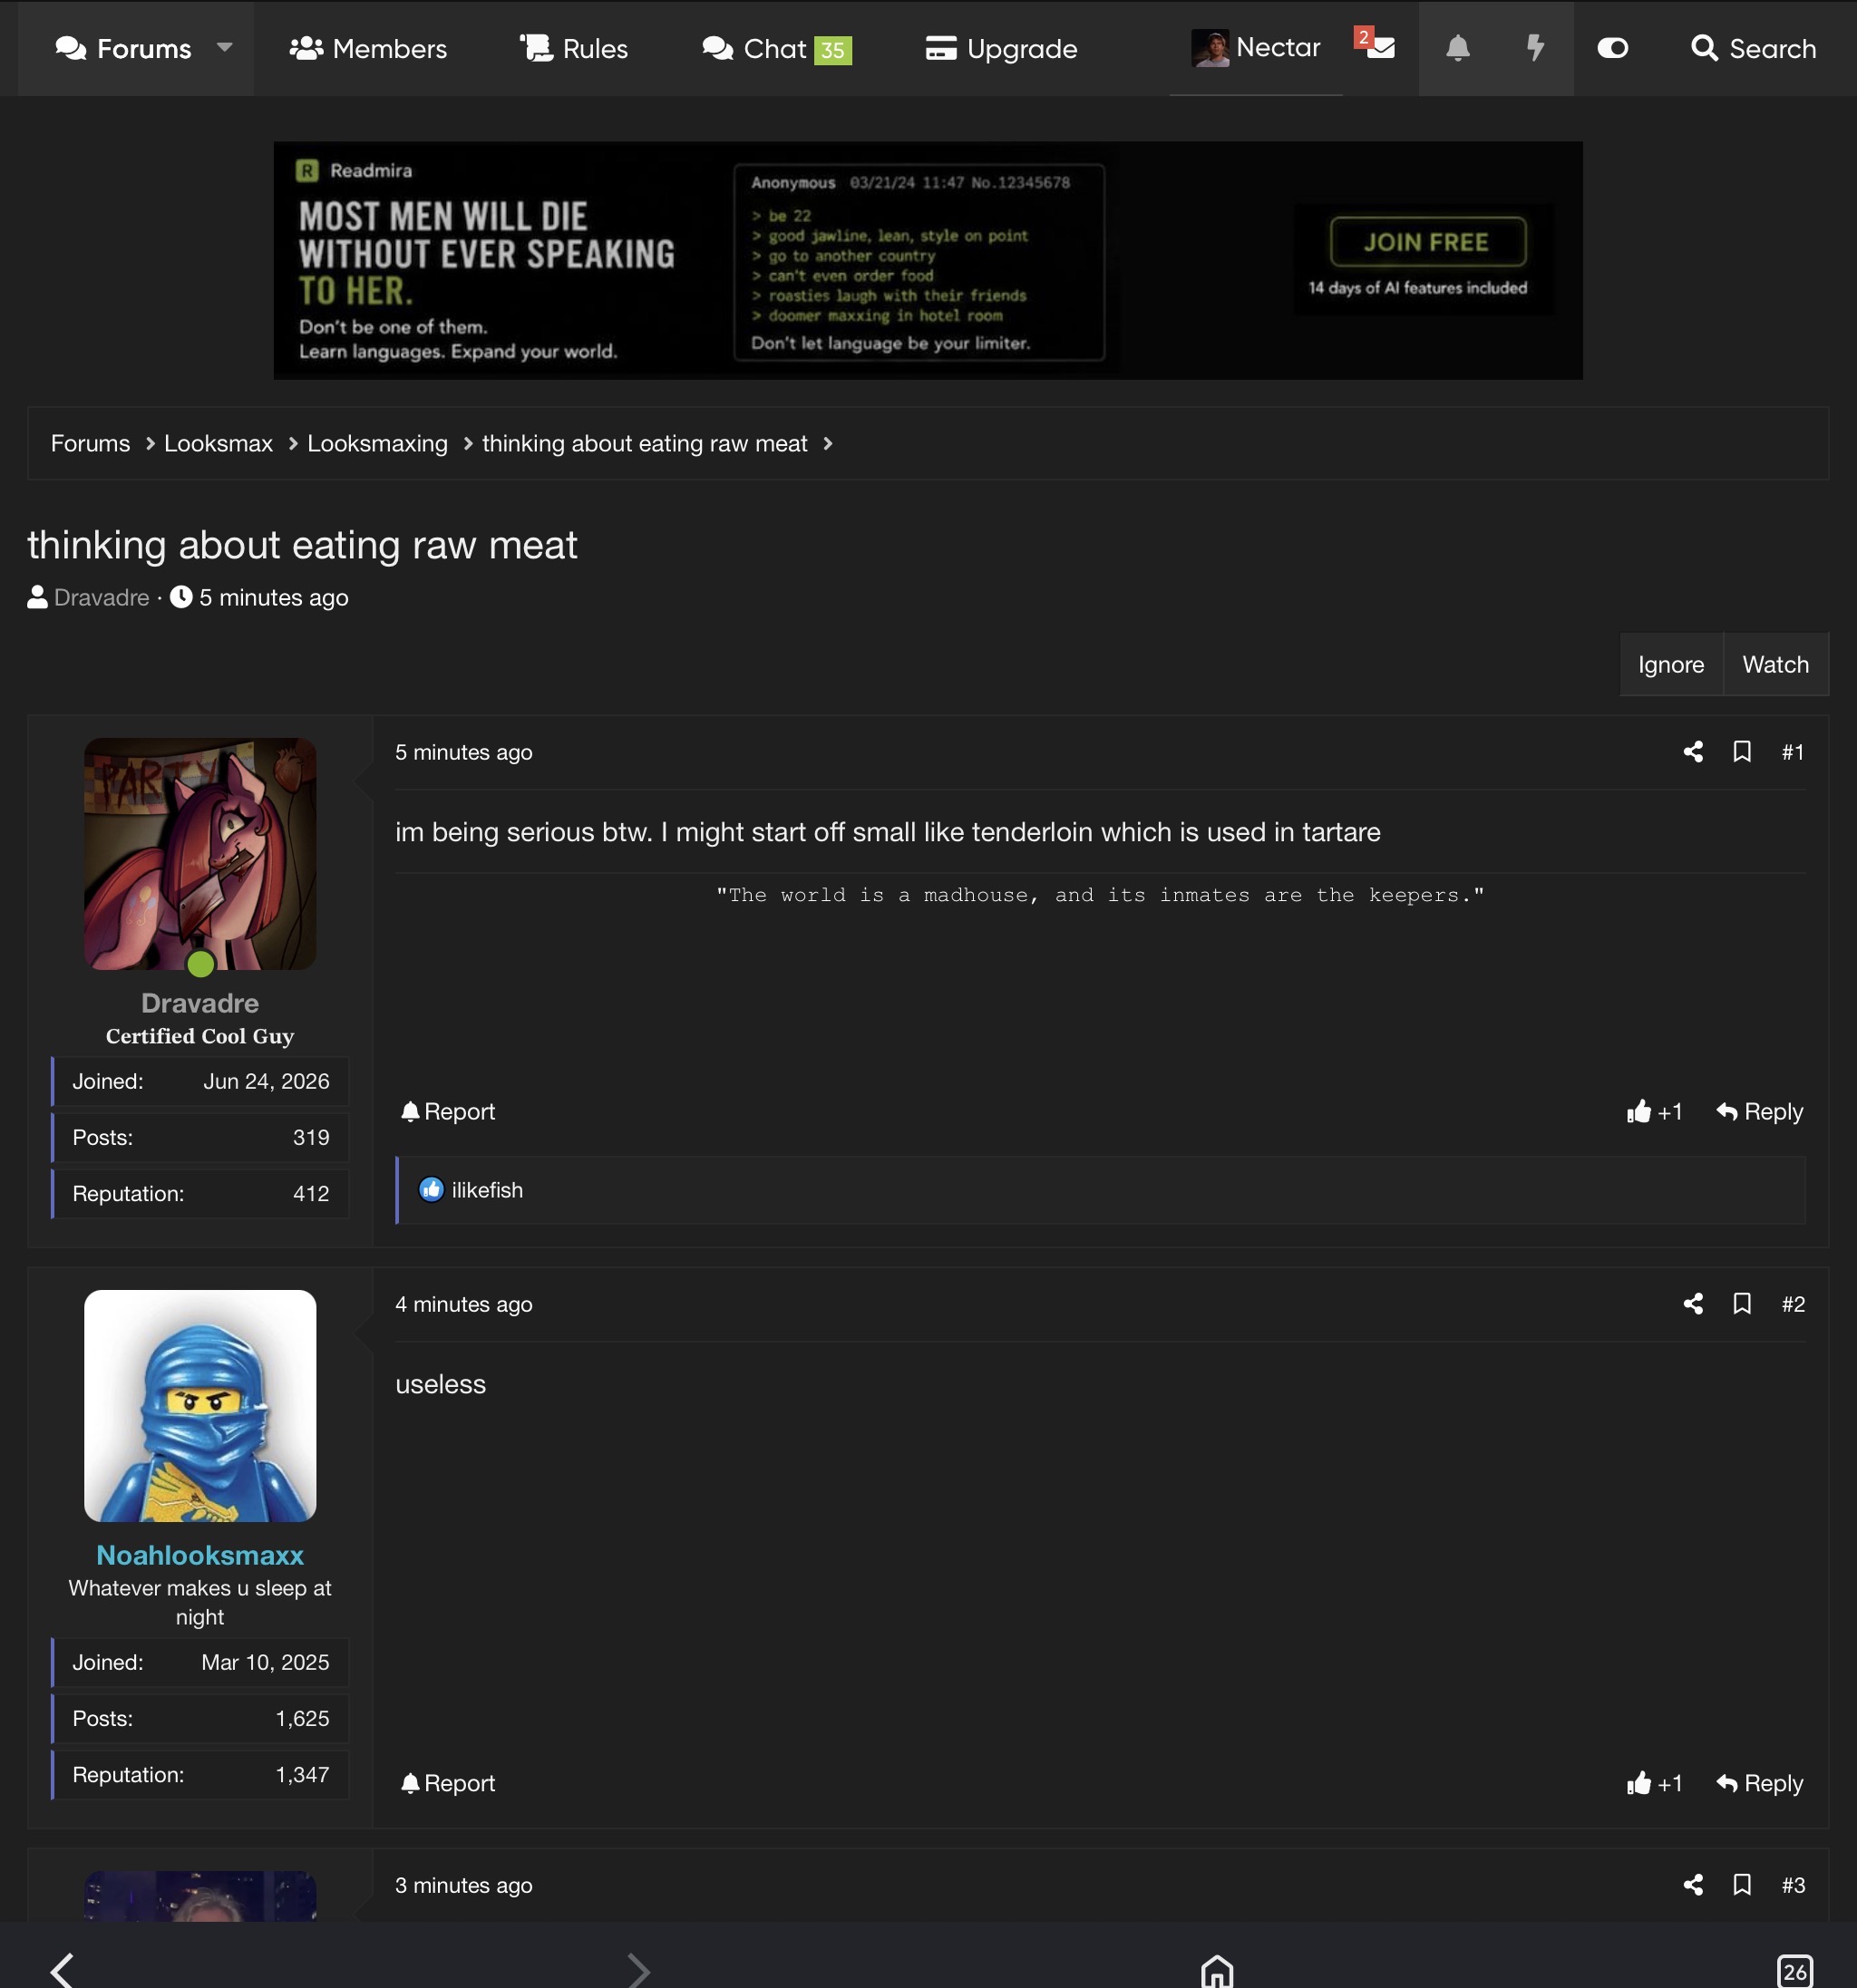Viewport: 1857px width, 1988px height.
Task: Go to Looksmax breadcrumb link
Action: (218, 443)
